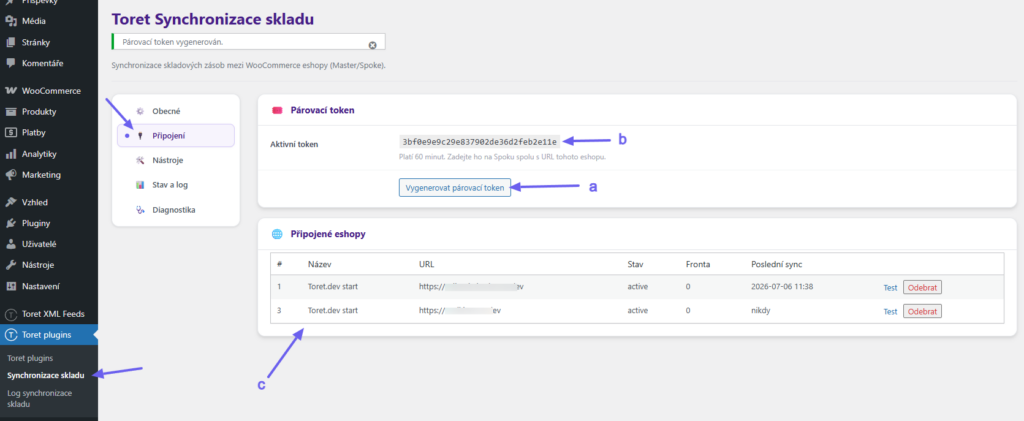Click the Poslední sync column header

776,264
